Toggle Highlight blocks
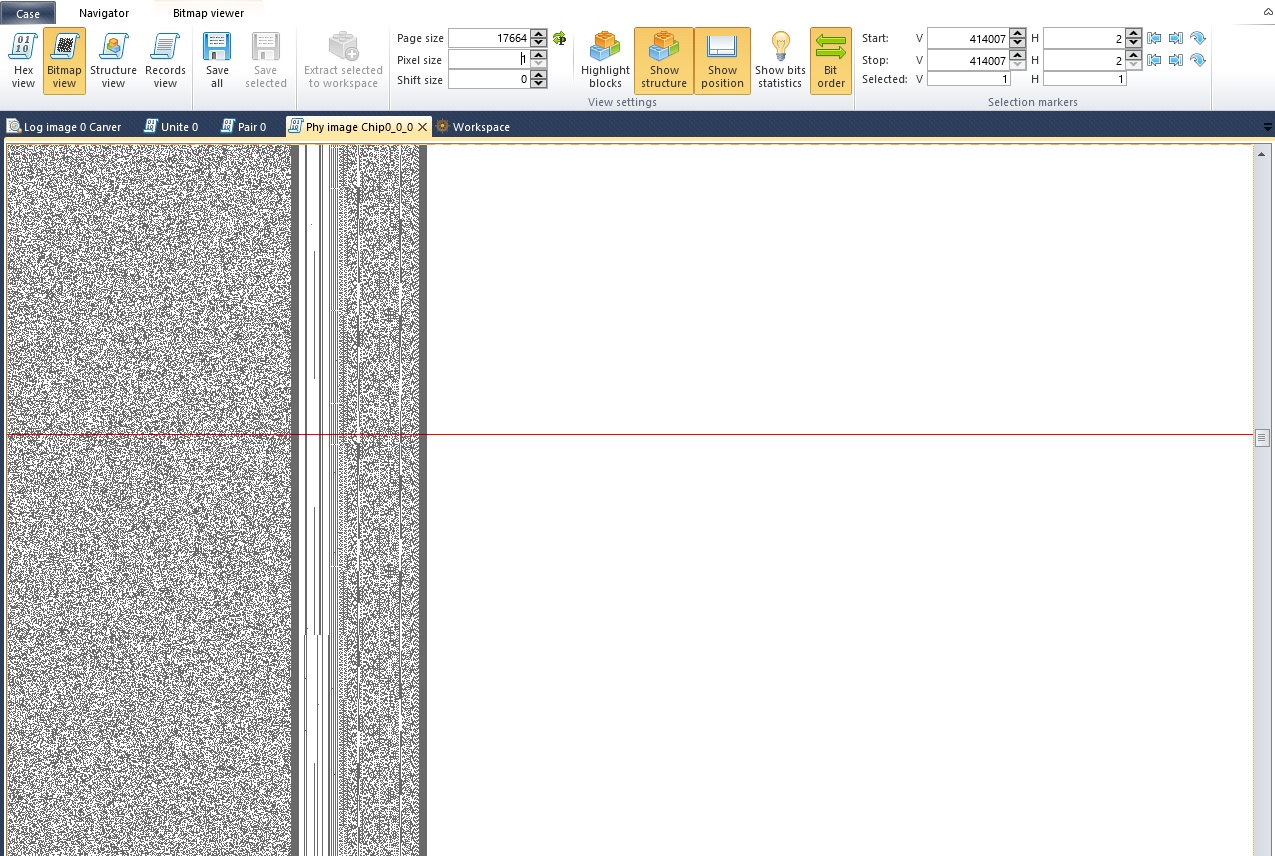The image size is (1275, 856). 605,60
